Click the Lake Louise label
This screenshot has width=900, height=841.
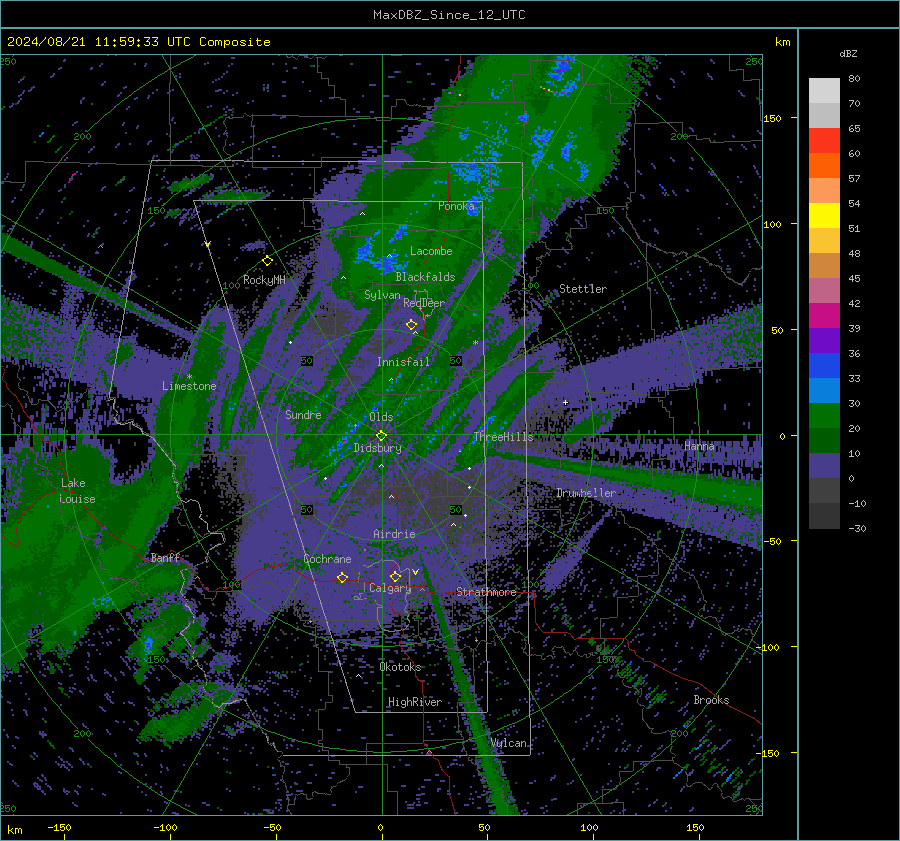click(78, 491)
